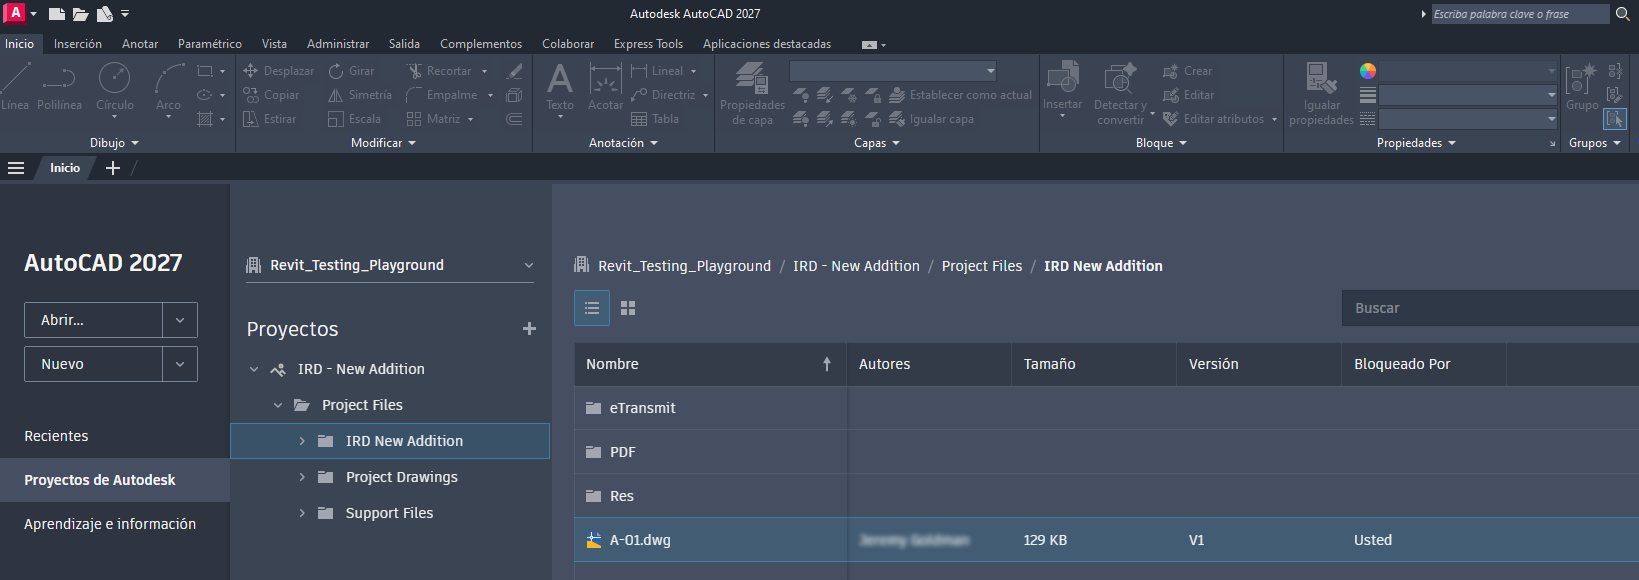Click Establecer como actual layer tool

(960, 95)
